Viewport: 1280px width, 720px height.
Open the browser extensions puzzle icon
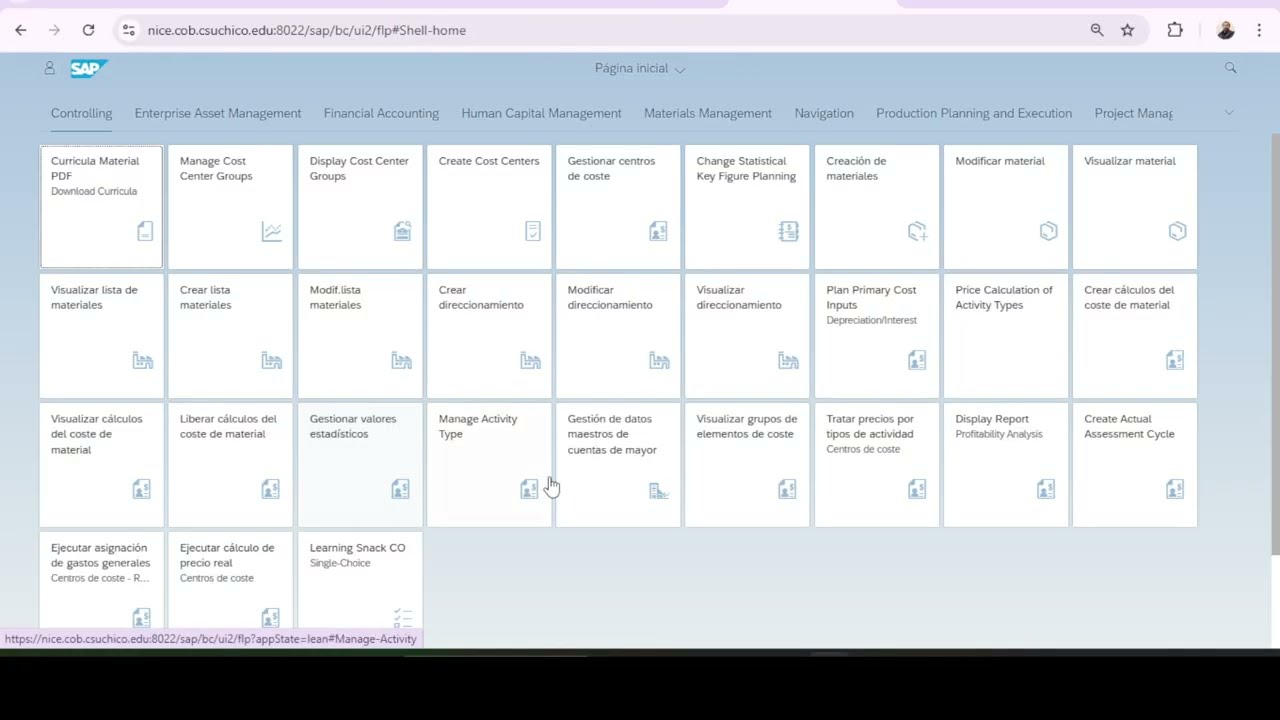tap(1175, 30)
